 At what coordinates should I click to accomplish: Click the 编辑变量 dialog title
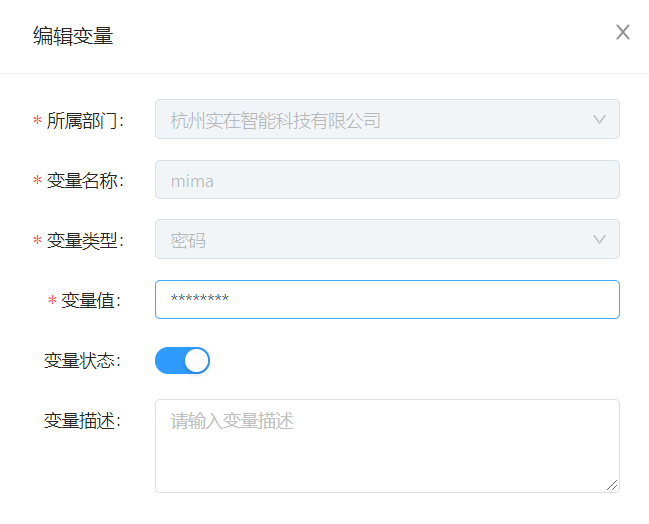(73, 36)
